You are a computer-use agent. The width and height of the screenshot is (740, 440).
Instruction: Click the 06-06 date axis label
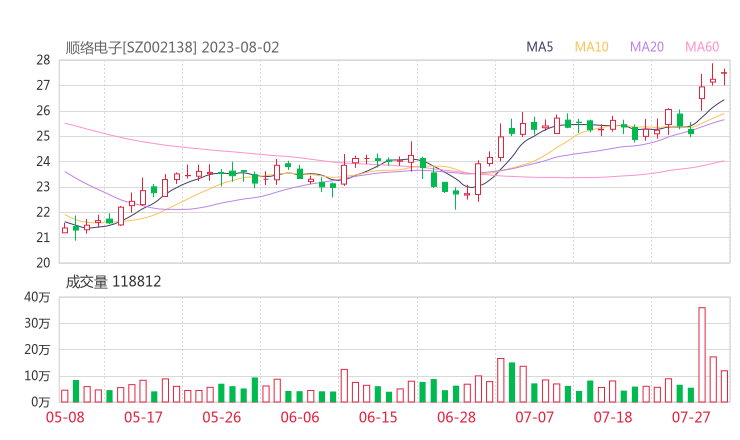coord(300,417)
